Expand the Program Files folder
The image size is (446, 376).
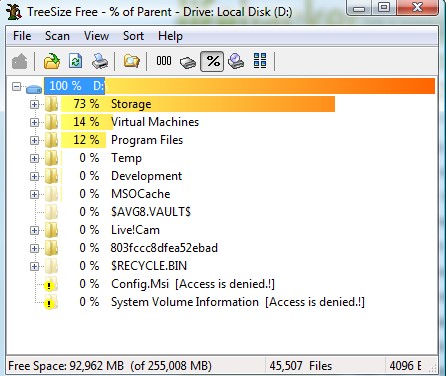pyautogui.click(x=34, y=140)
